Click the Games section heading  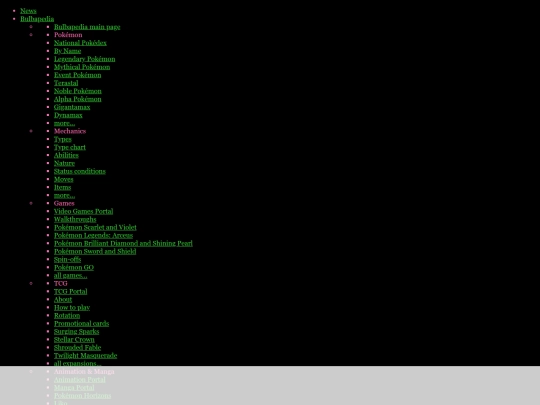pos(64,204)
